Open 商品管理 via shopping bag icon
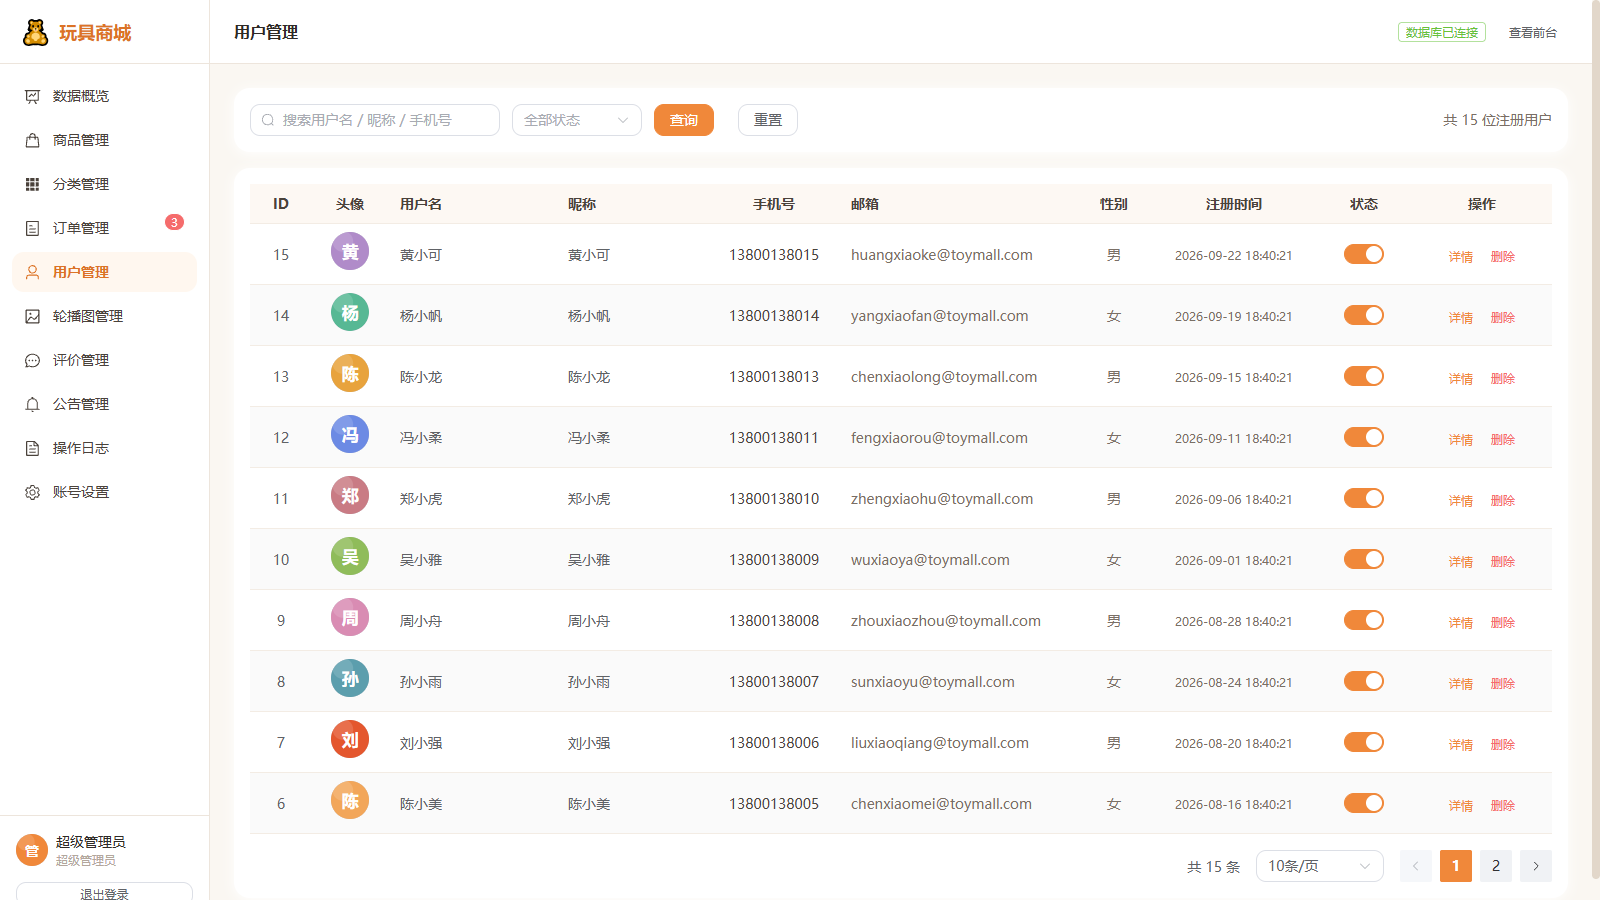 pos(32,140)
